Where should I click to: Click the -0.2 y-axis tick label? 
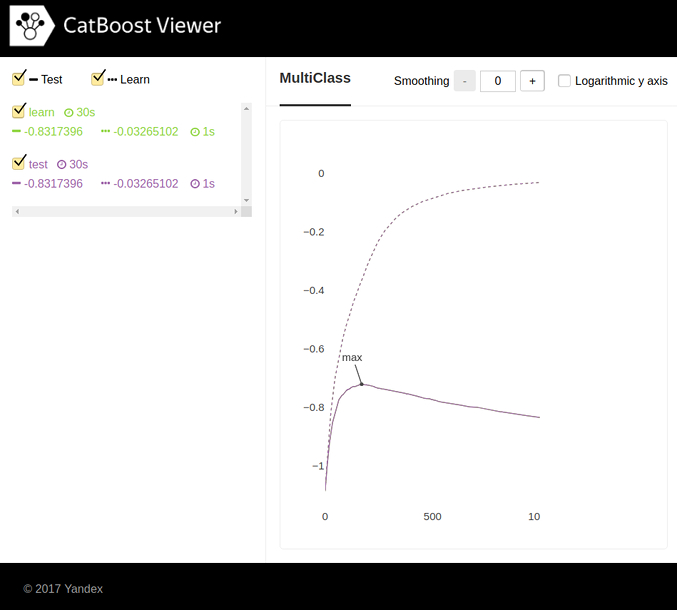[x=314, y=232]
